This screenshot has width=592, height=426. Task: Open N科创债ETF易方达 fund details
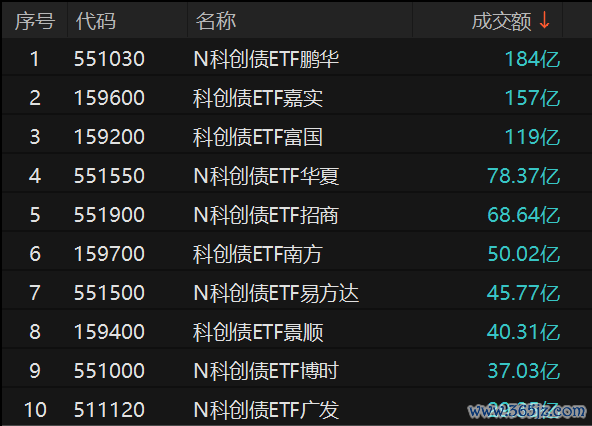pos(276,293)
